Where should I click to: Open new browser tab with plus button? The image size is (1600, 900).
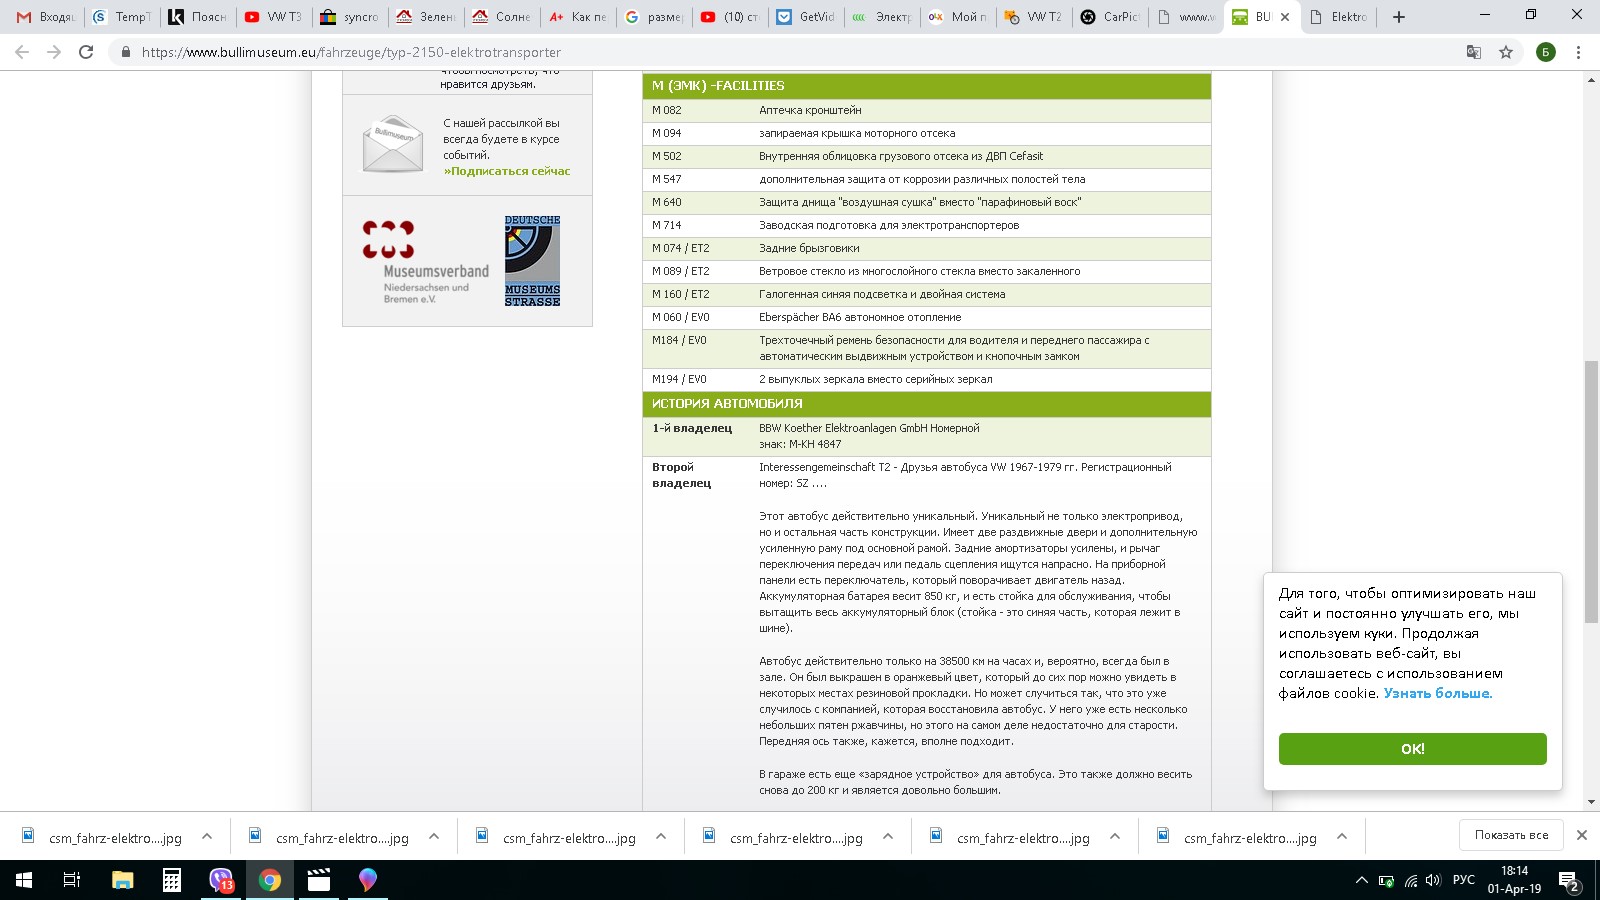1398,17
